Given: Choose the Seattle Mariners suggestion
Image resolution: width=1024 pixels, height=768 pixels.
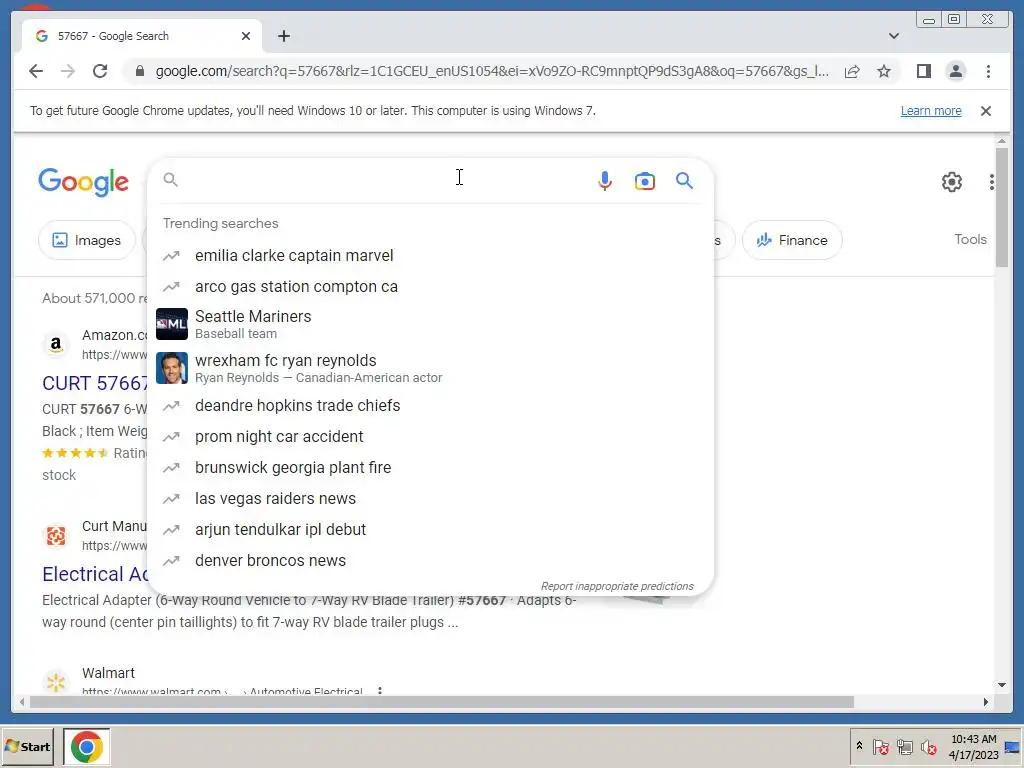Looking at the screenshot, I should 430,325.
